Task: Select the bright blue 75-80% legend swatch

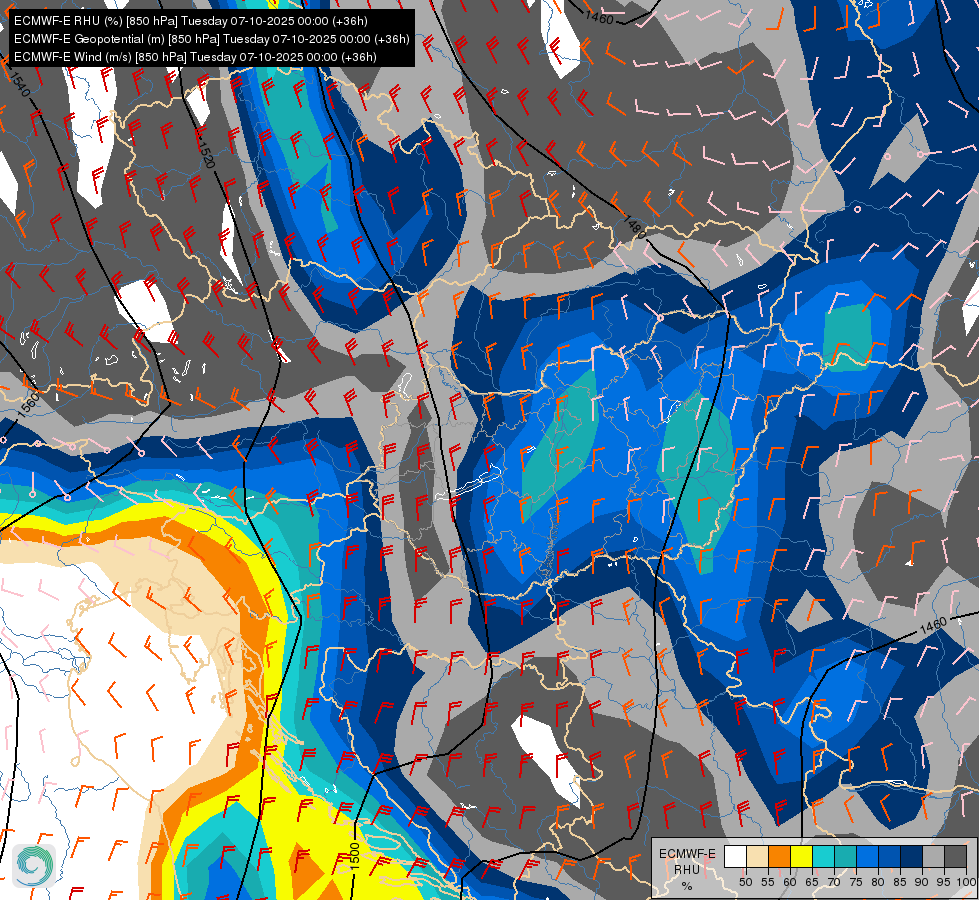Action: coord(867,856)
